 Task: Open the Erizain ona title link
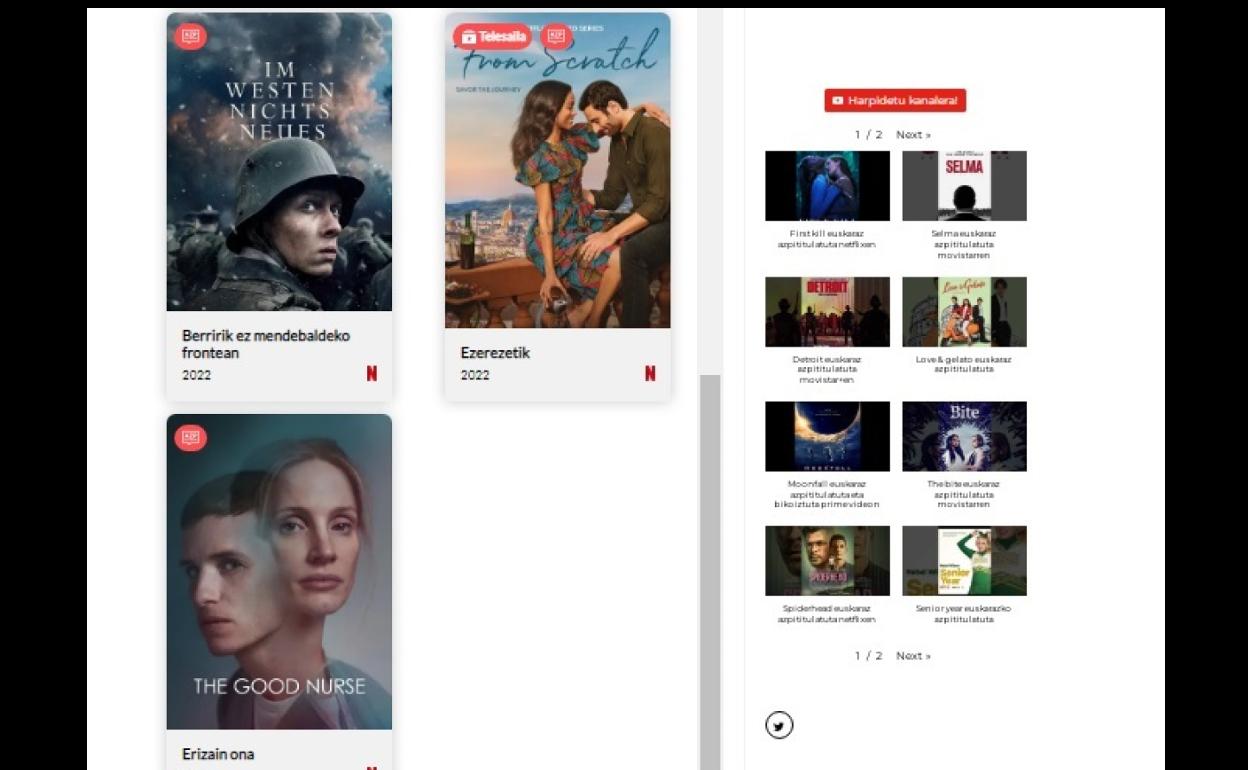(218, 754)
